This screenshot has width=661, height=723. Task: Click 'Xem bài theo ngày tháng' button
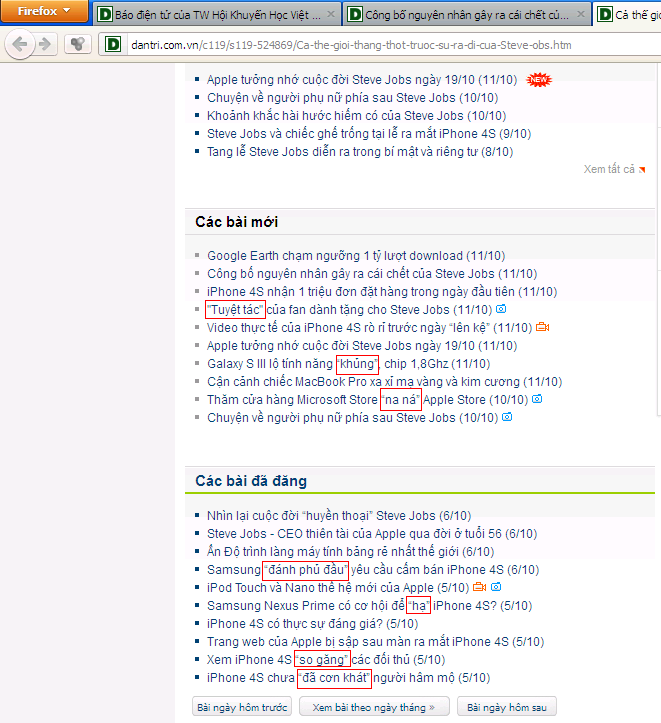[x=374, y=706]
